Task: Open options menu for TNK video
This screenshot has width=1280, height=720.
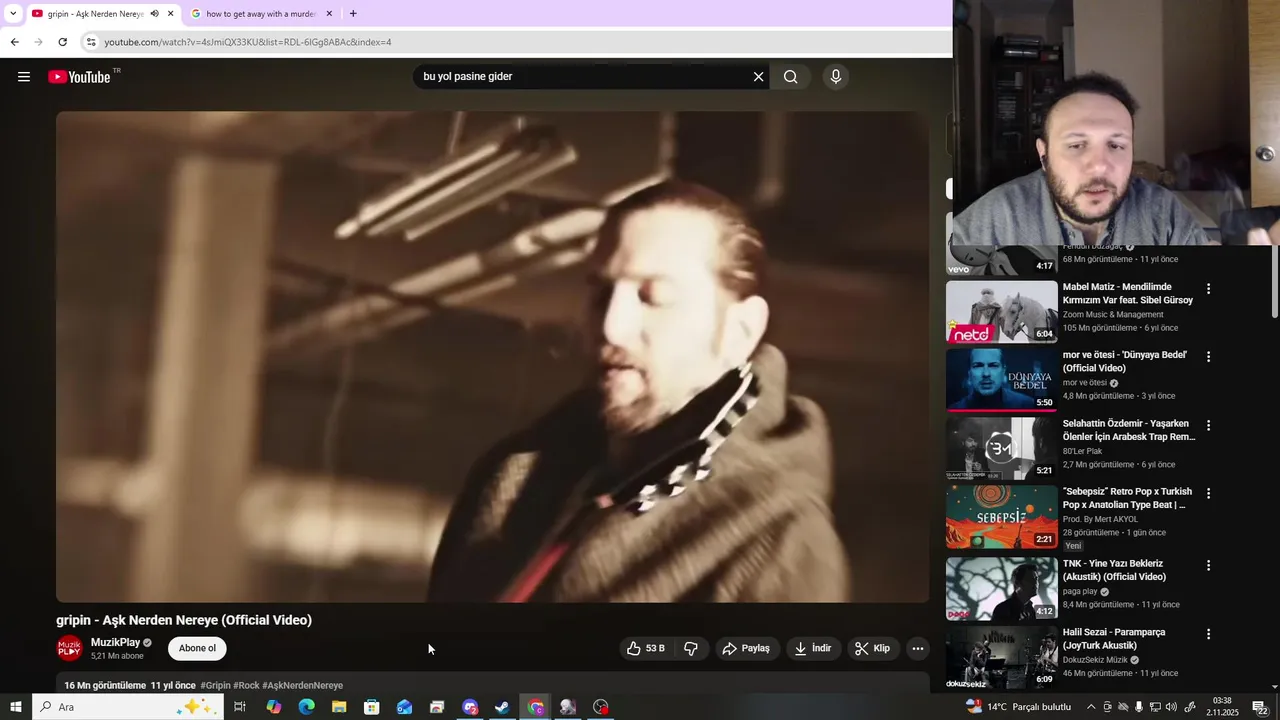Action: (x=1208, y=565)
